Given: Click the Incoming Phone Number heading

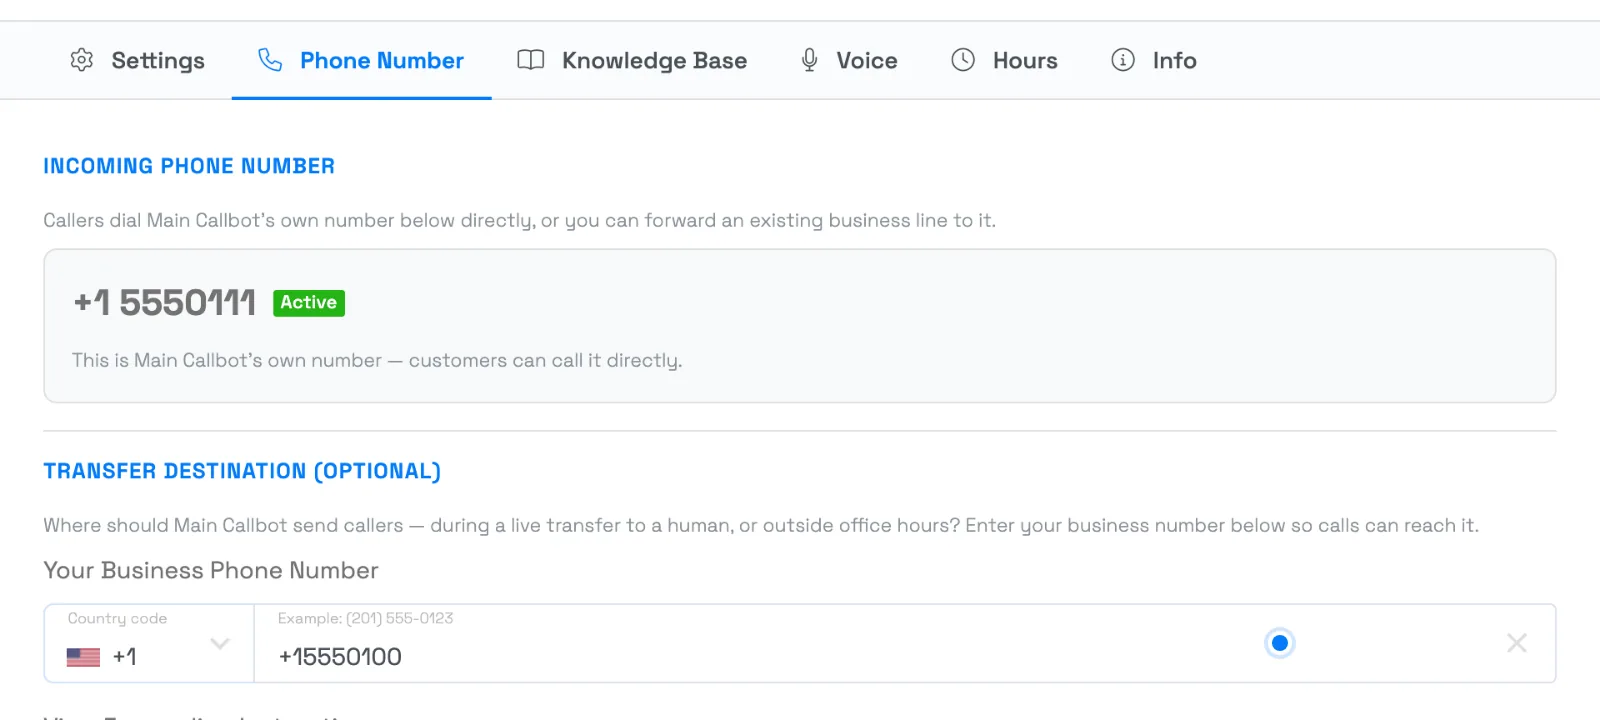Looking at the screenshot, I should [x=189, y=166].
